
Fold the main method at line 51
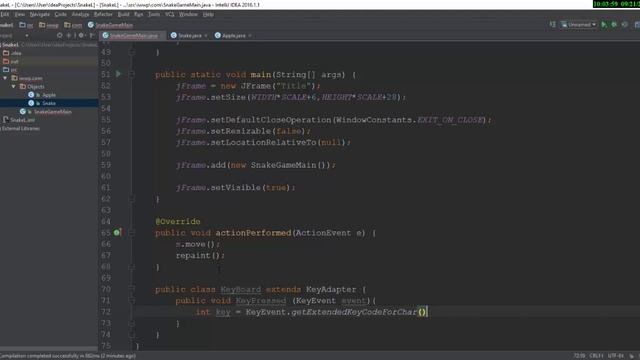(x=131, y=74)
